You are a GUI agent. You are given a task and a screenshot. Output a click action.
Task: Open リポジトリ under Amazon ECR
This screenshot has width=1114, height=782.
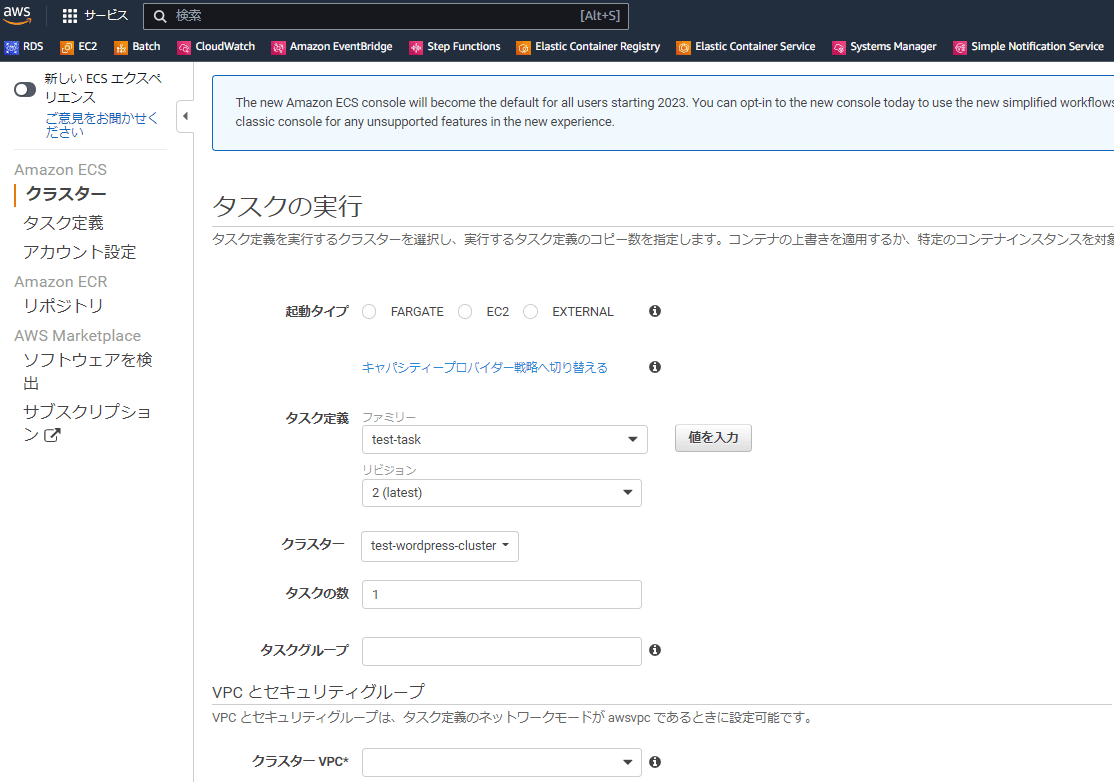point(63,306)
